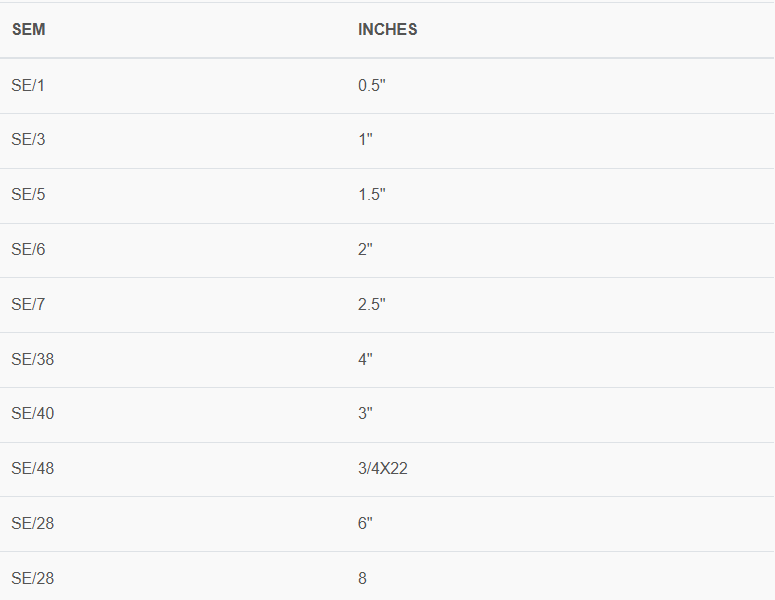Click the 3/4X22 value

pos(383,469)
